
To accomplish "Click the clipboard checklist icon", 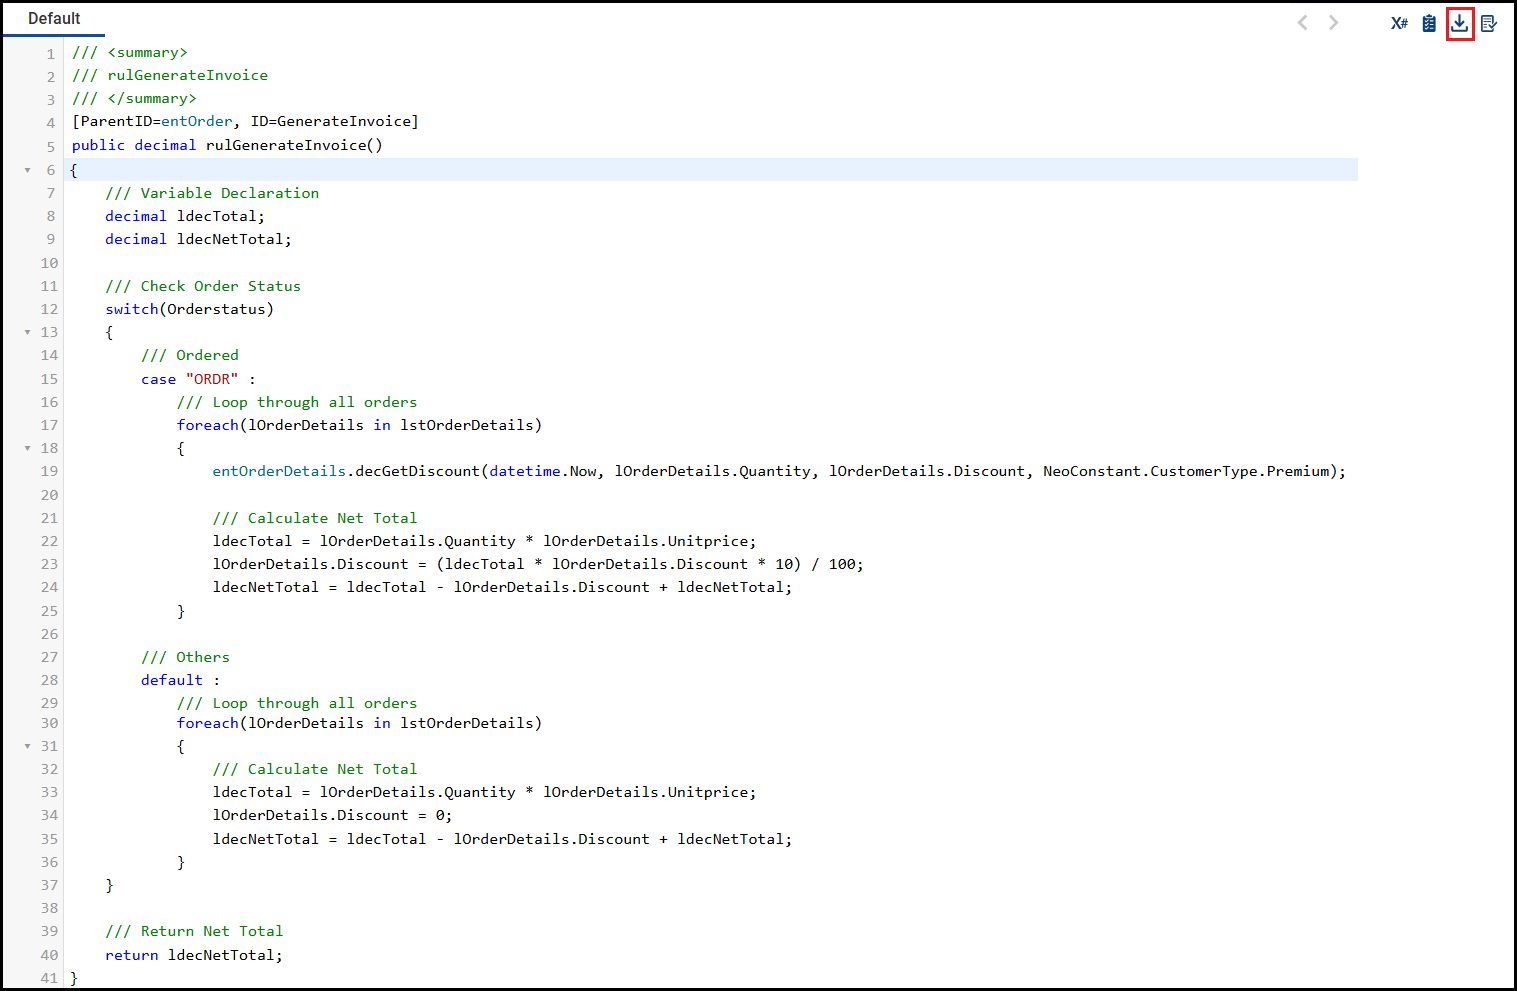I will click(x=1429, y=23).
